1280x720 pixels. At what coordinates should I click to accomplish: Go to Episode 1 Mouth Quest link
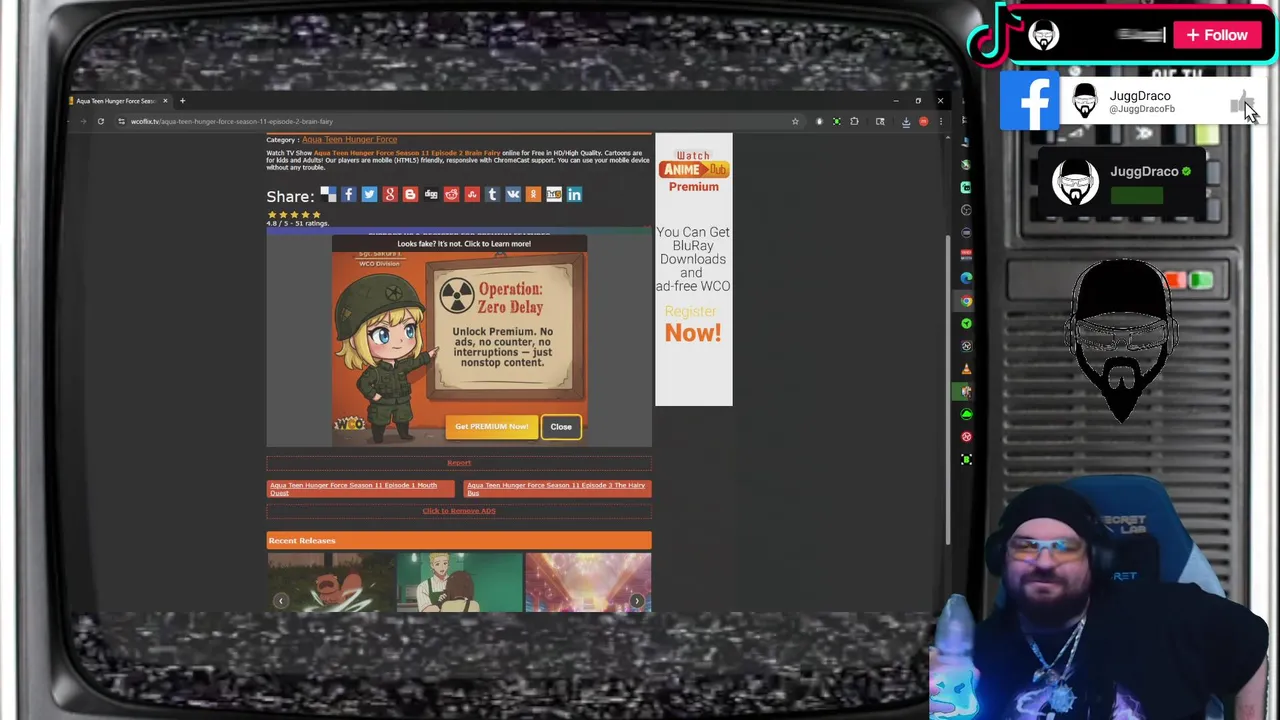(x=360, y=488)
